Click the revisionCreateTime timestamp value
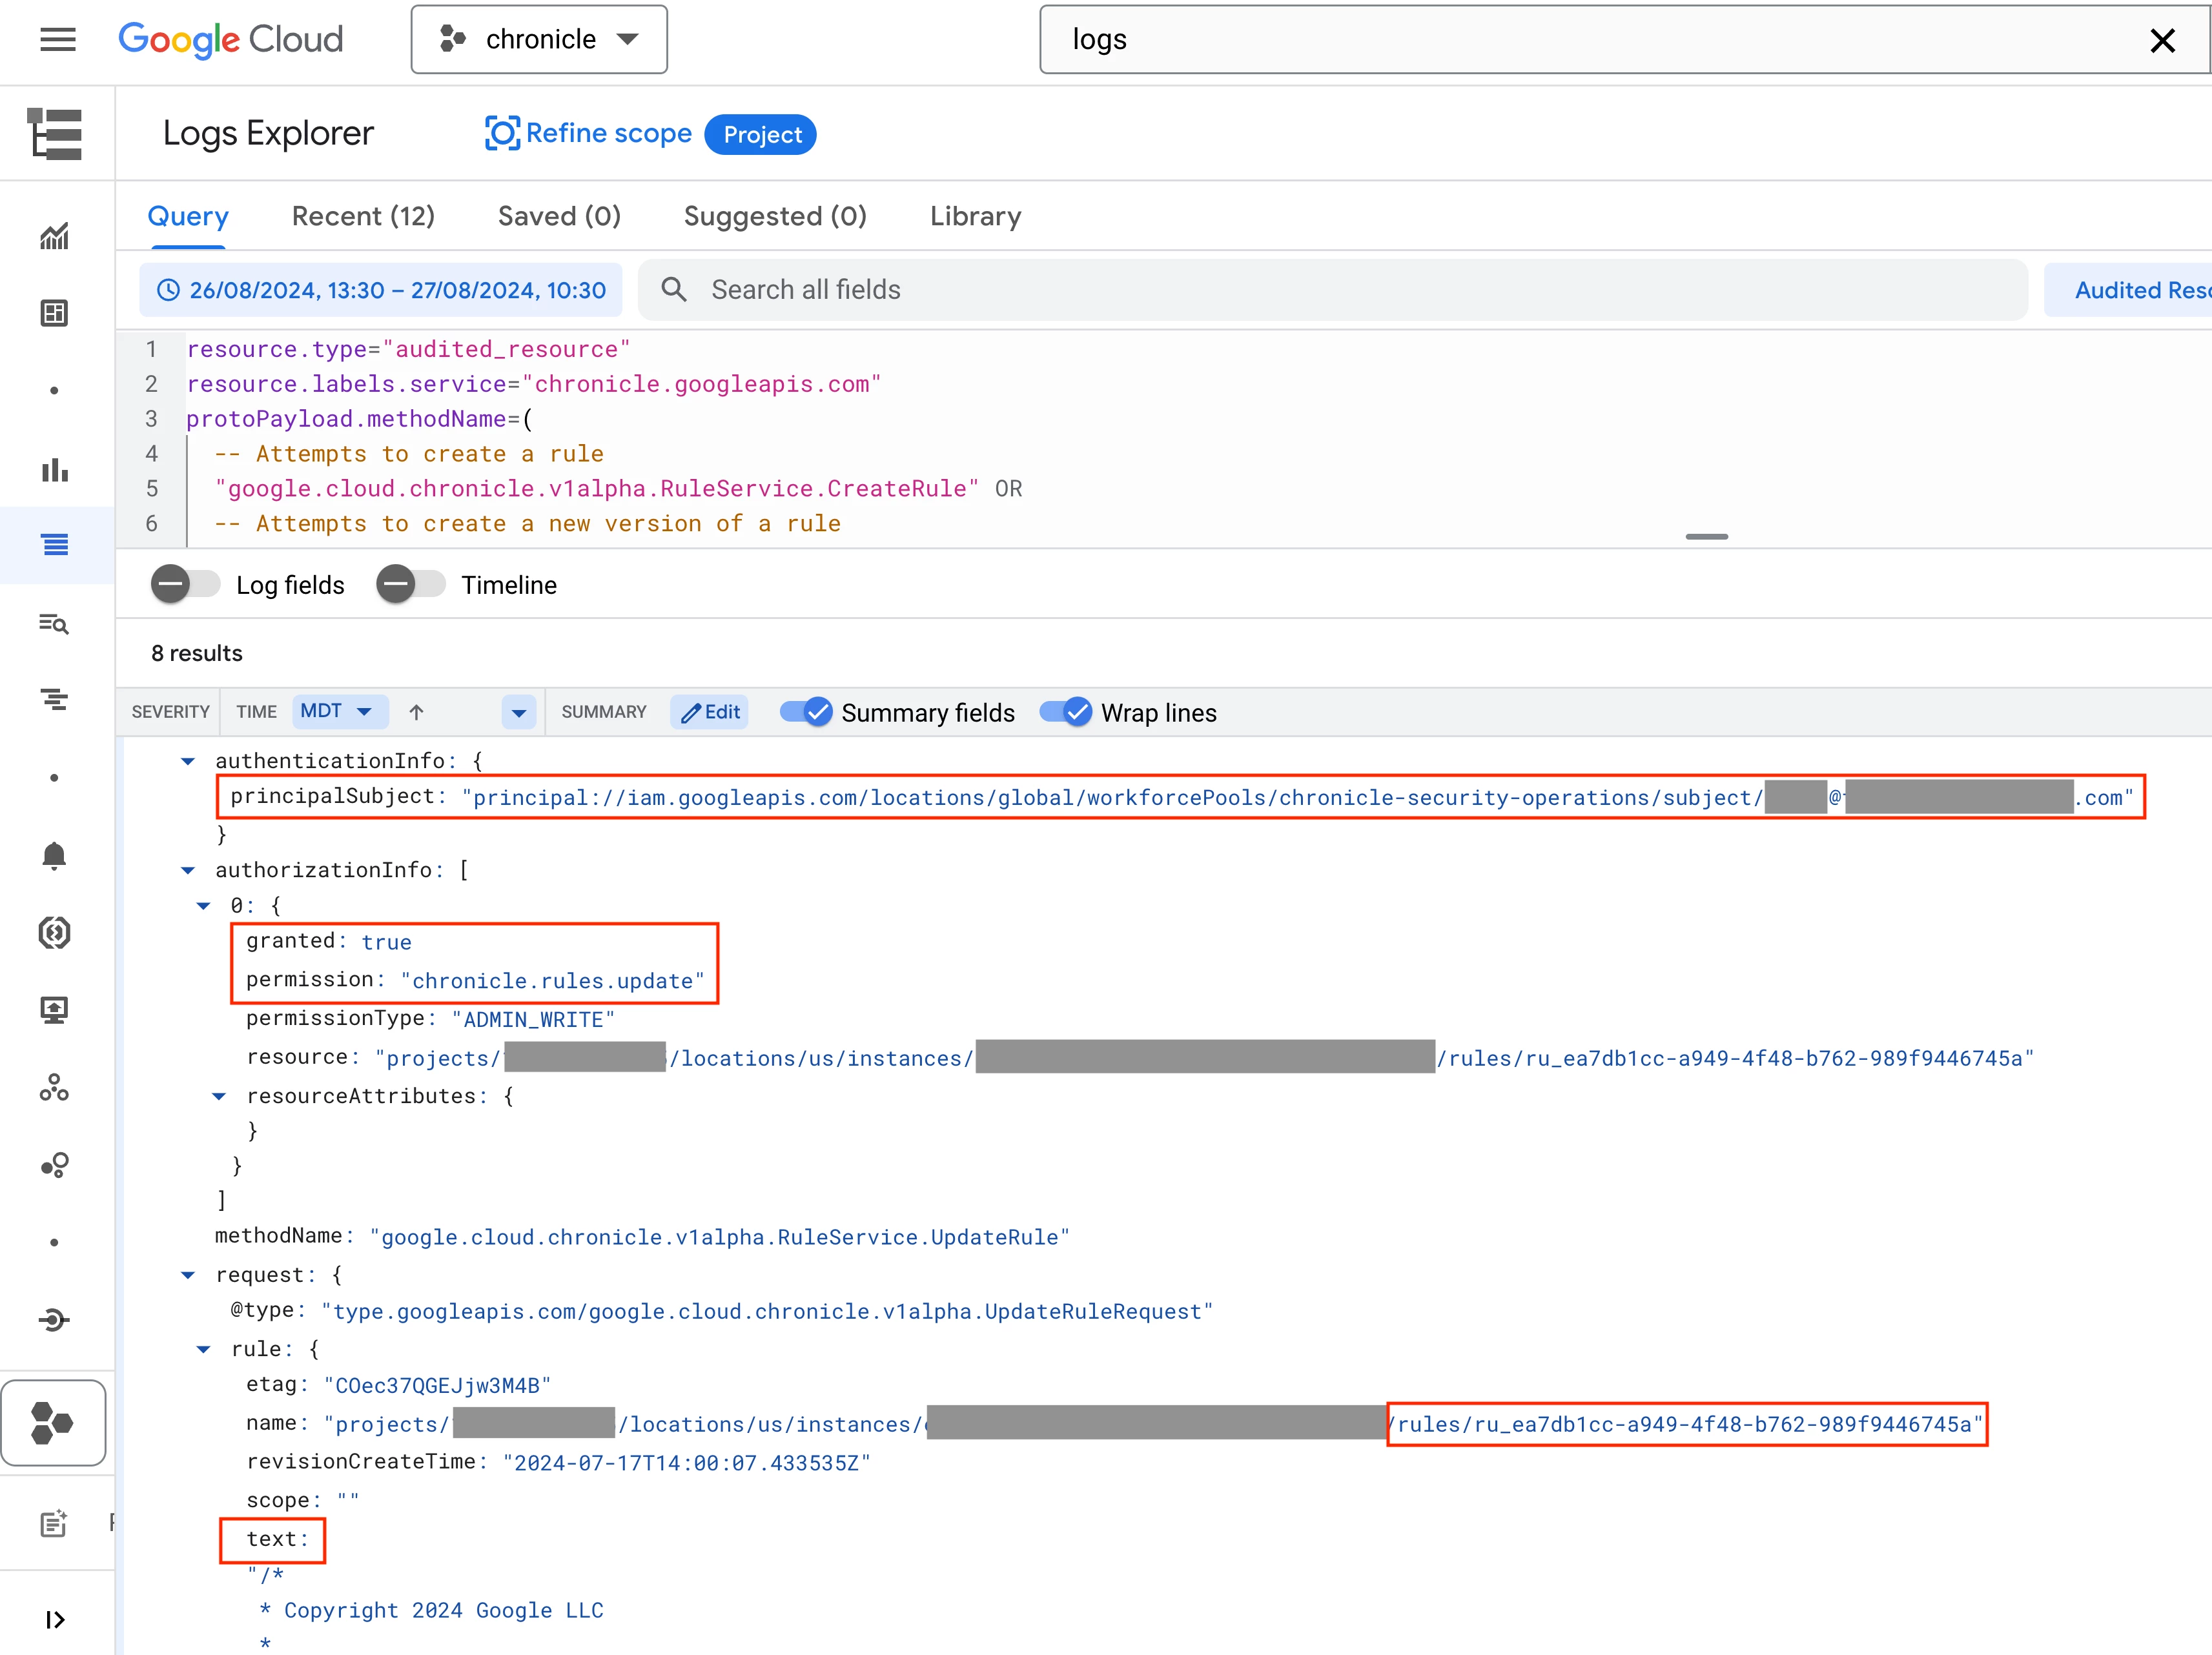The height and width of the screenshot is (1655, 2212). 686,1463
